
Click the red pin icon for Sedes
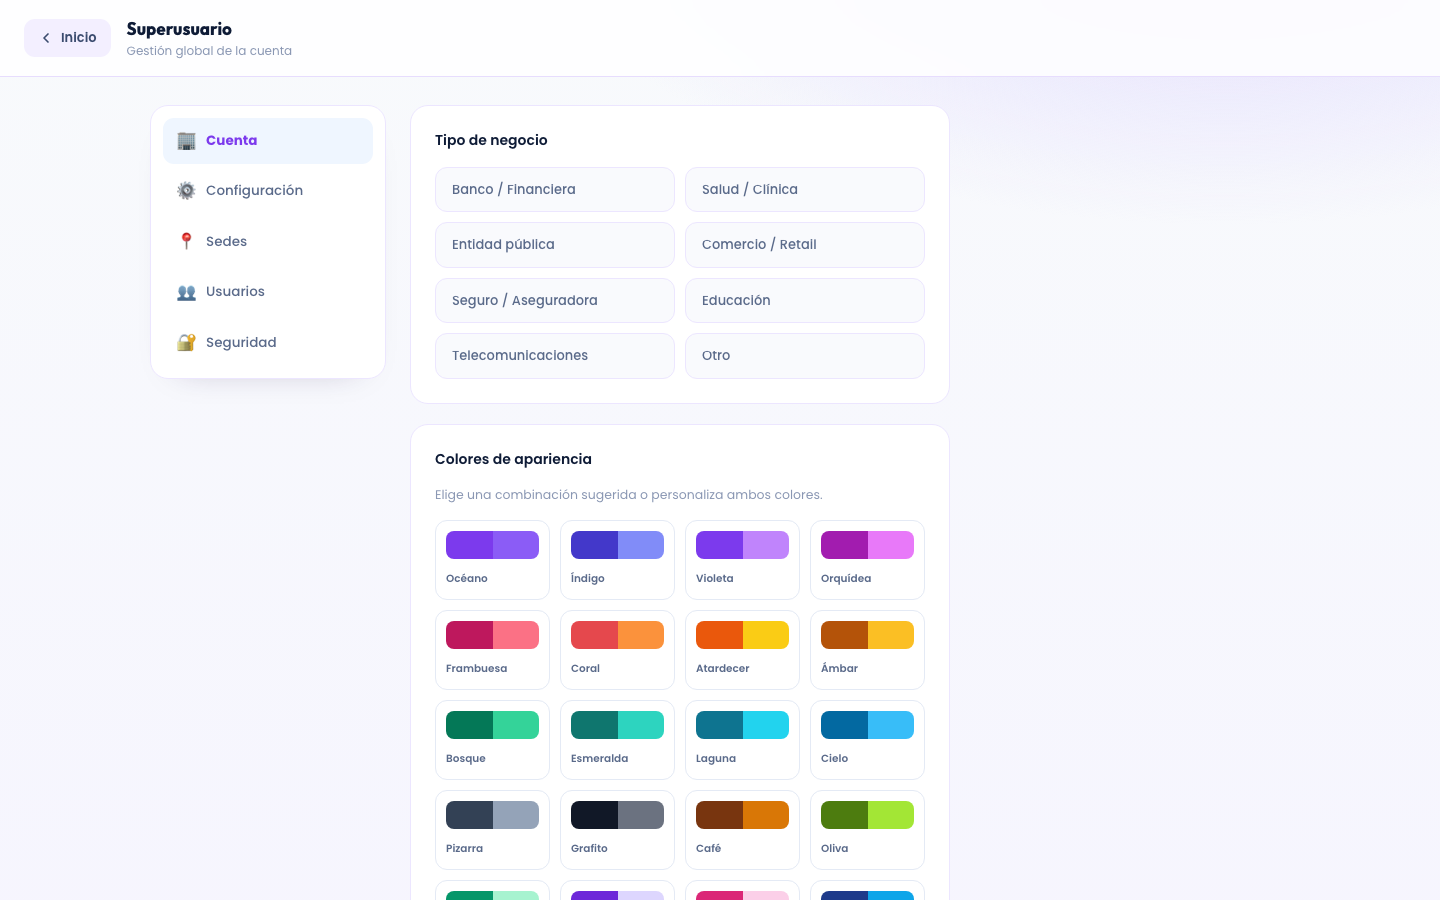click(x=186, y=241)
